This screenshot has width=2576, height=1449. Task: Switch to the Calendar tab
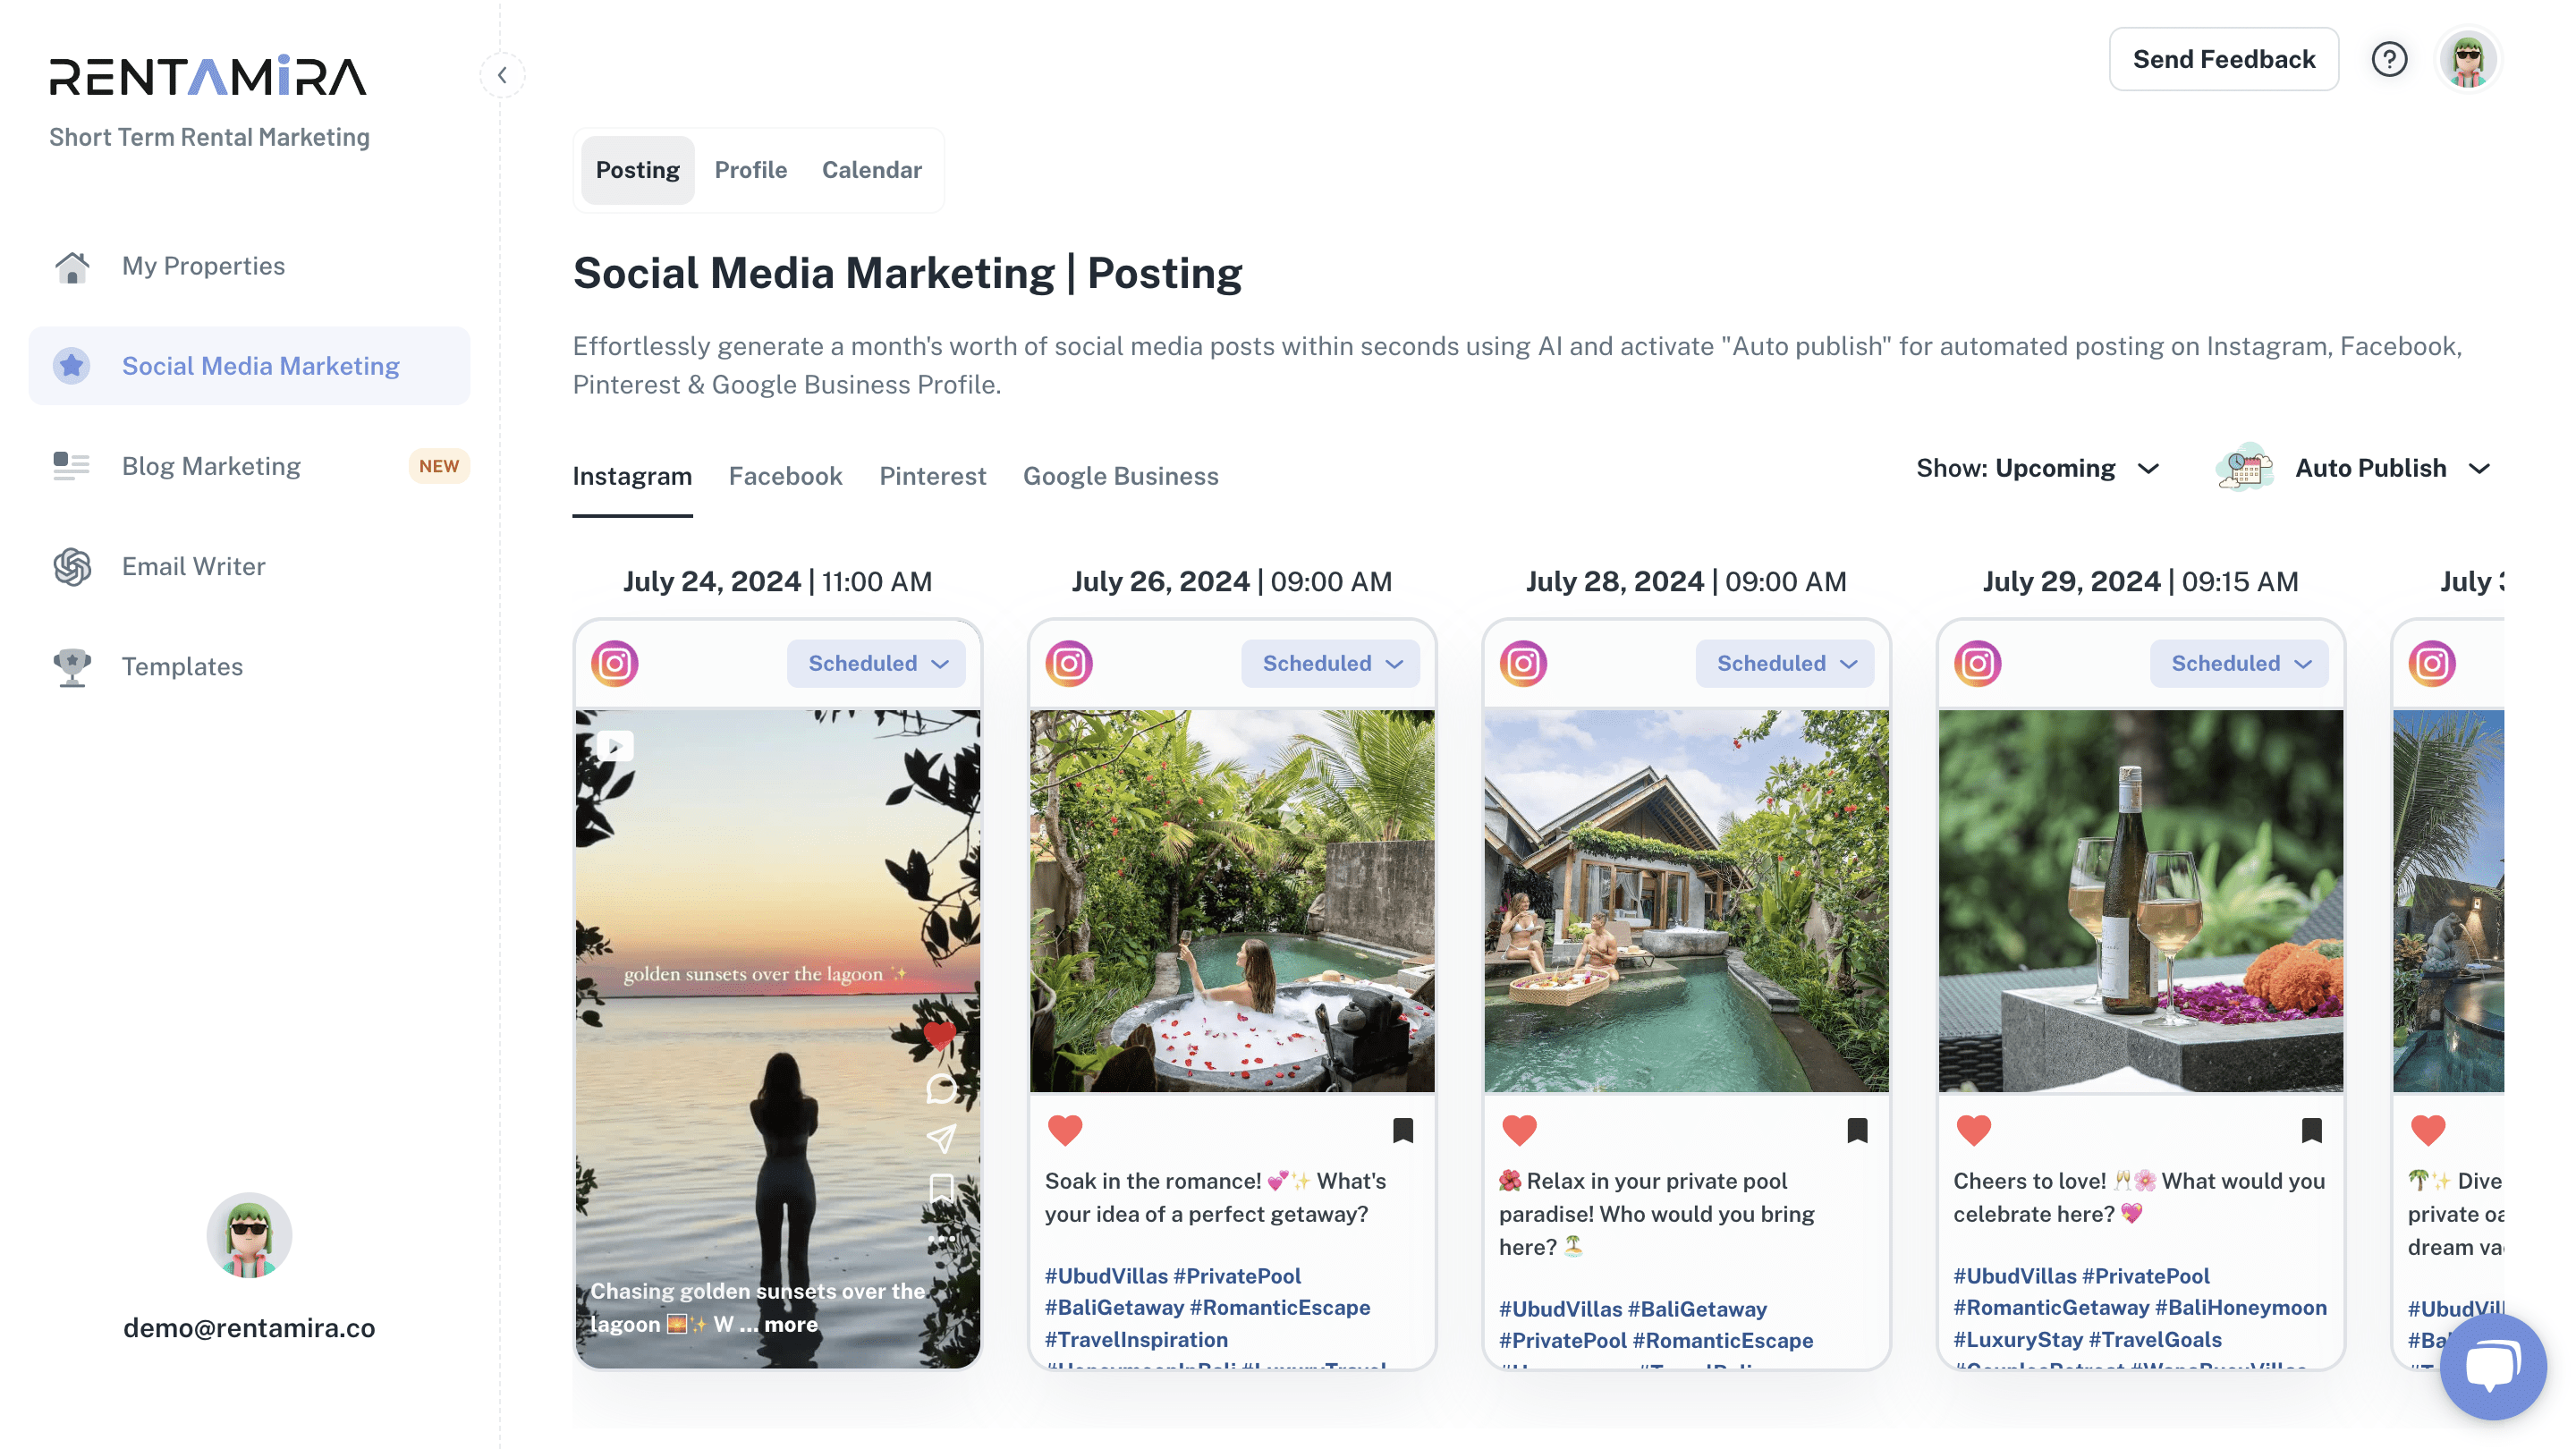(871, 170)
